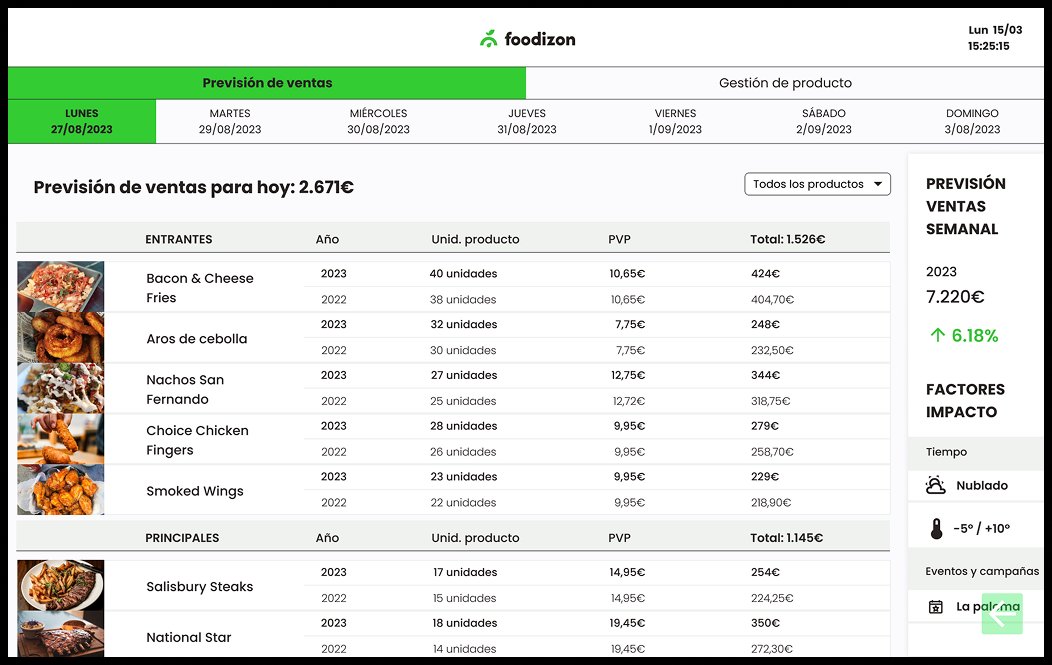Click the Previsión de ventas para hoy heading
This screenshot has width=1052, height=665.
click(193, 187)
